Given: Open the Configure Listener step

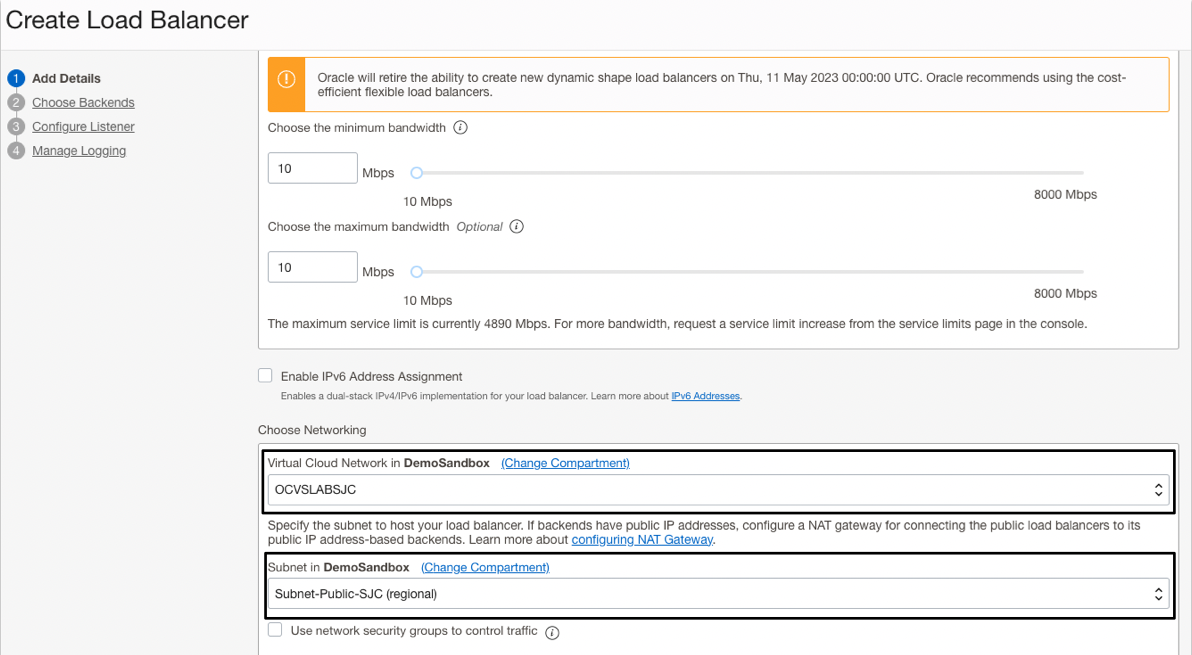Looking at the screenshot, I should click(x=83, y=126).
